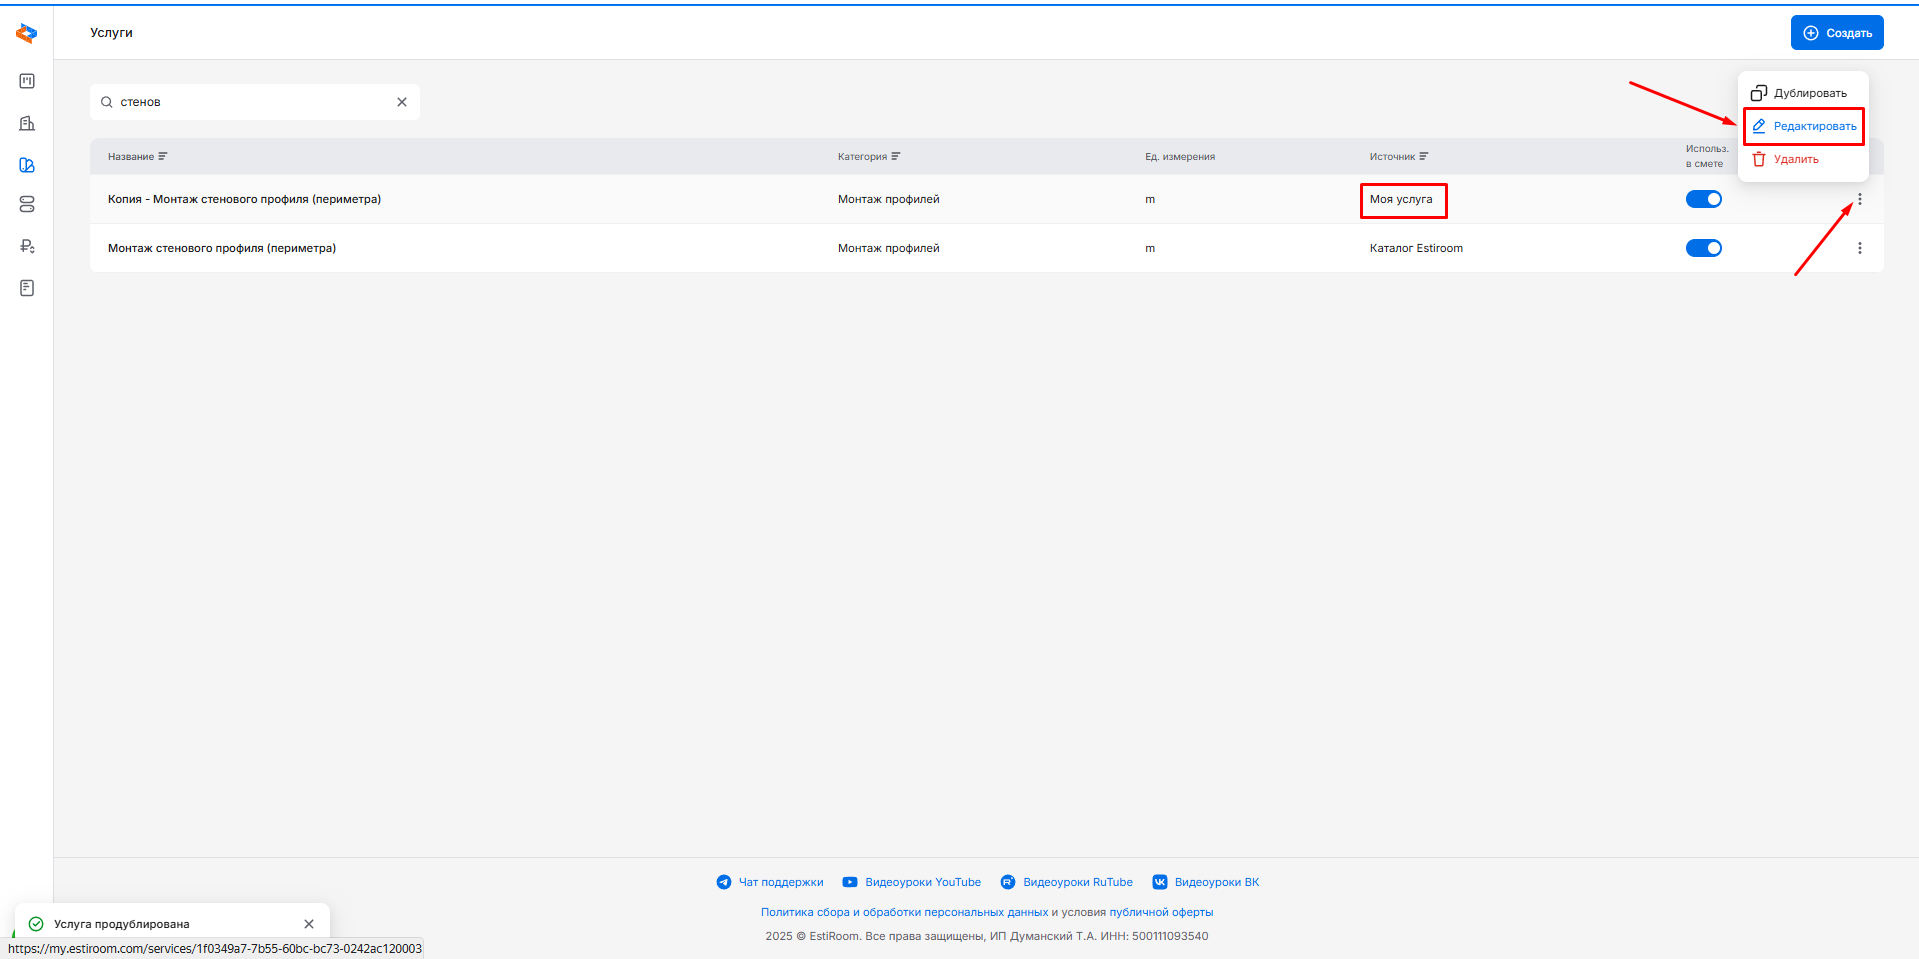1919x959 pixels.
Task: Open three-dot menu for Каталог Estiroom row
Action: (x=1859, y=248)
